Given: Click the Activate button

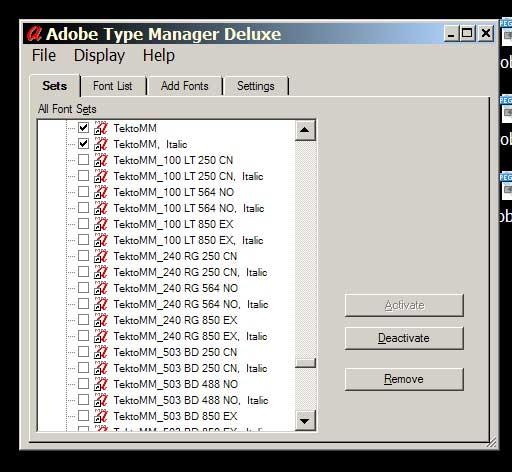Looking at the screenshot, I should pyautogui.click(x=404, y=305).
